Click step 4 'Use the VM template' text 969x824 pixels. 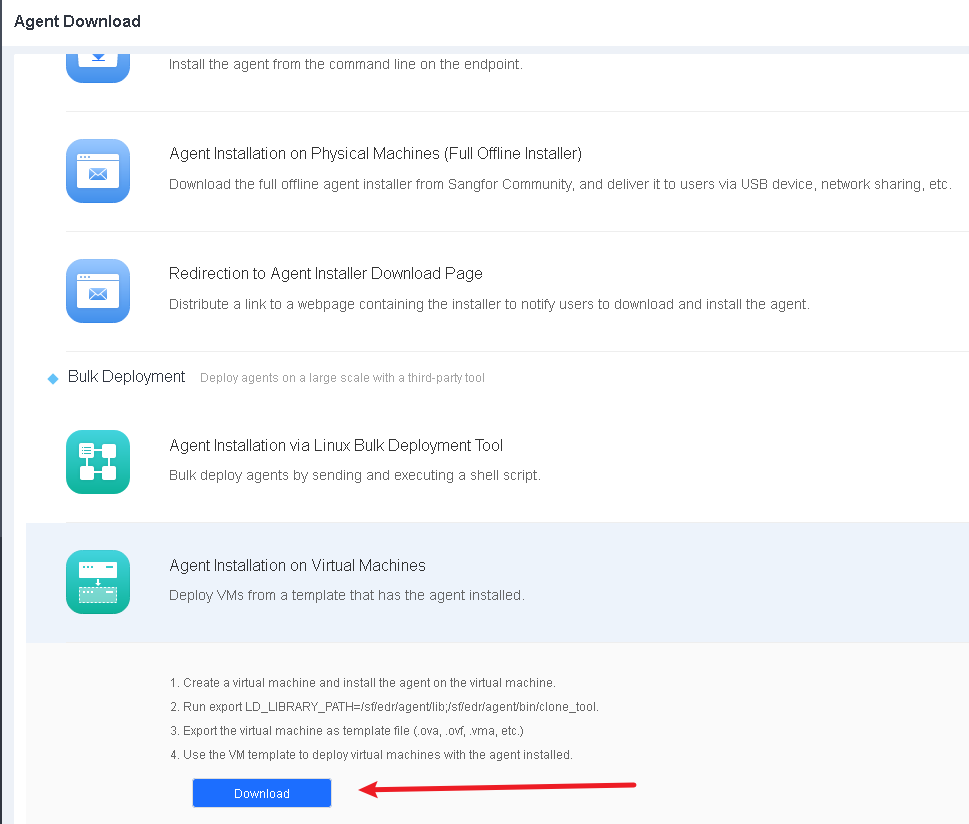coord(371,755)
